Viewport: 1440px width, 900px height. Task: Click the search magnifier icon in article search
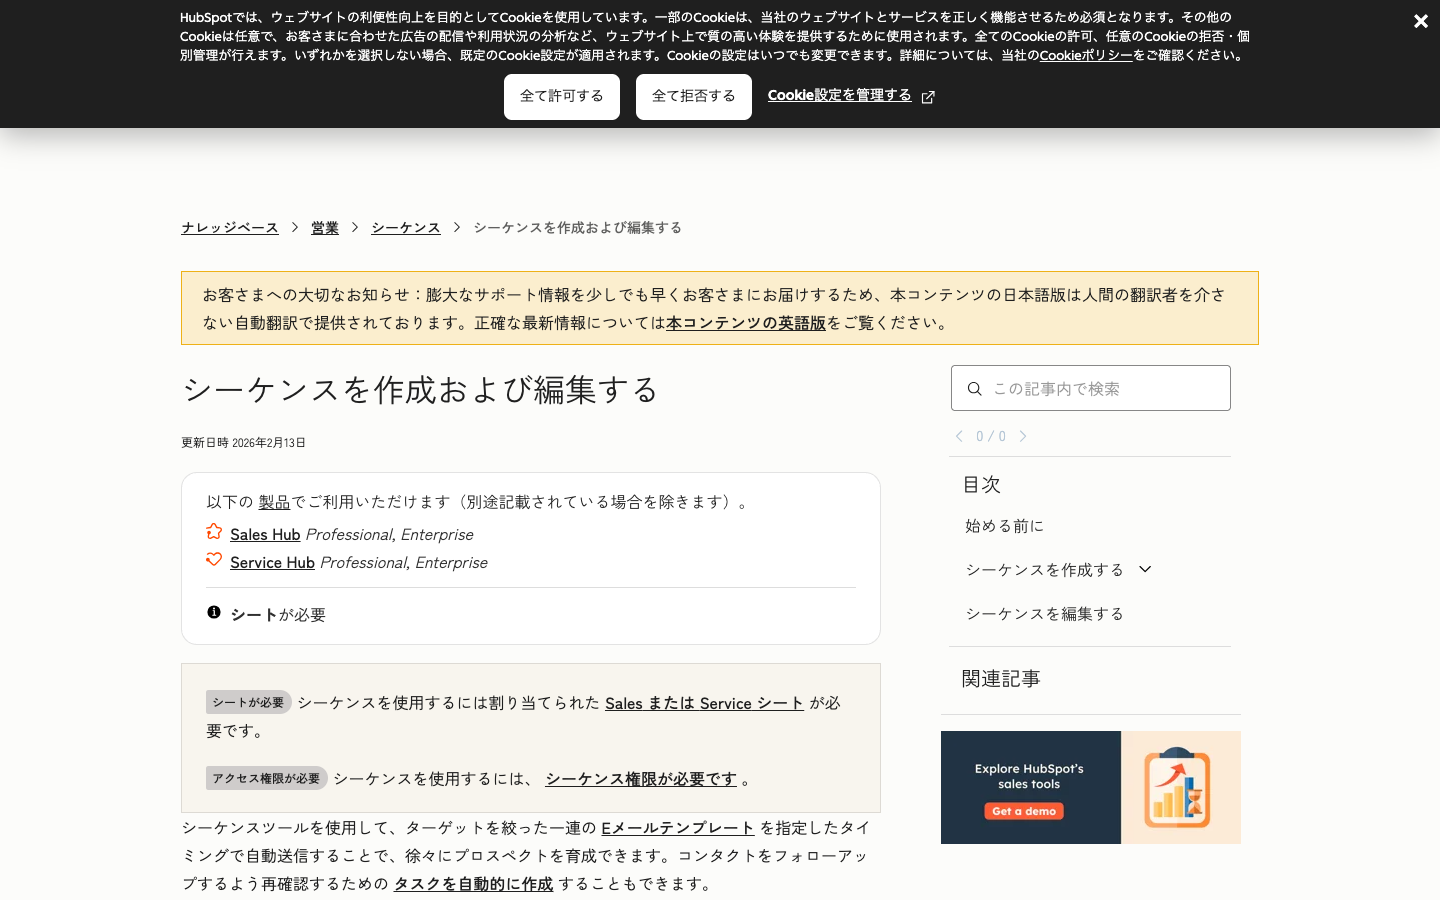(974, 389)
